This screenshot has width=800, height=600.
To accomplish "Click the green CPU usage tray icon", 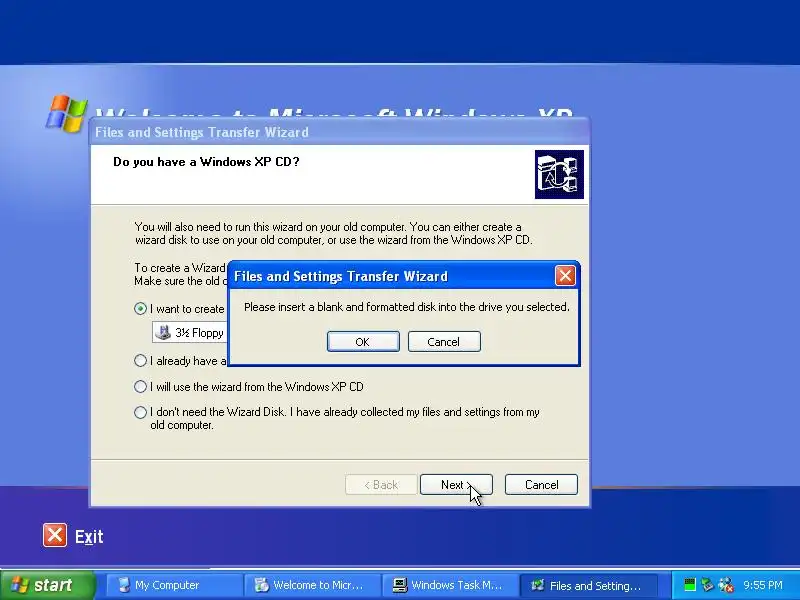I will [690, 585].
